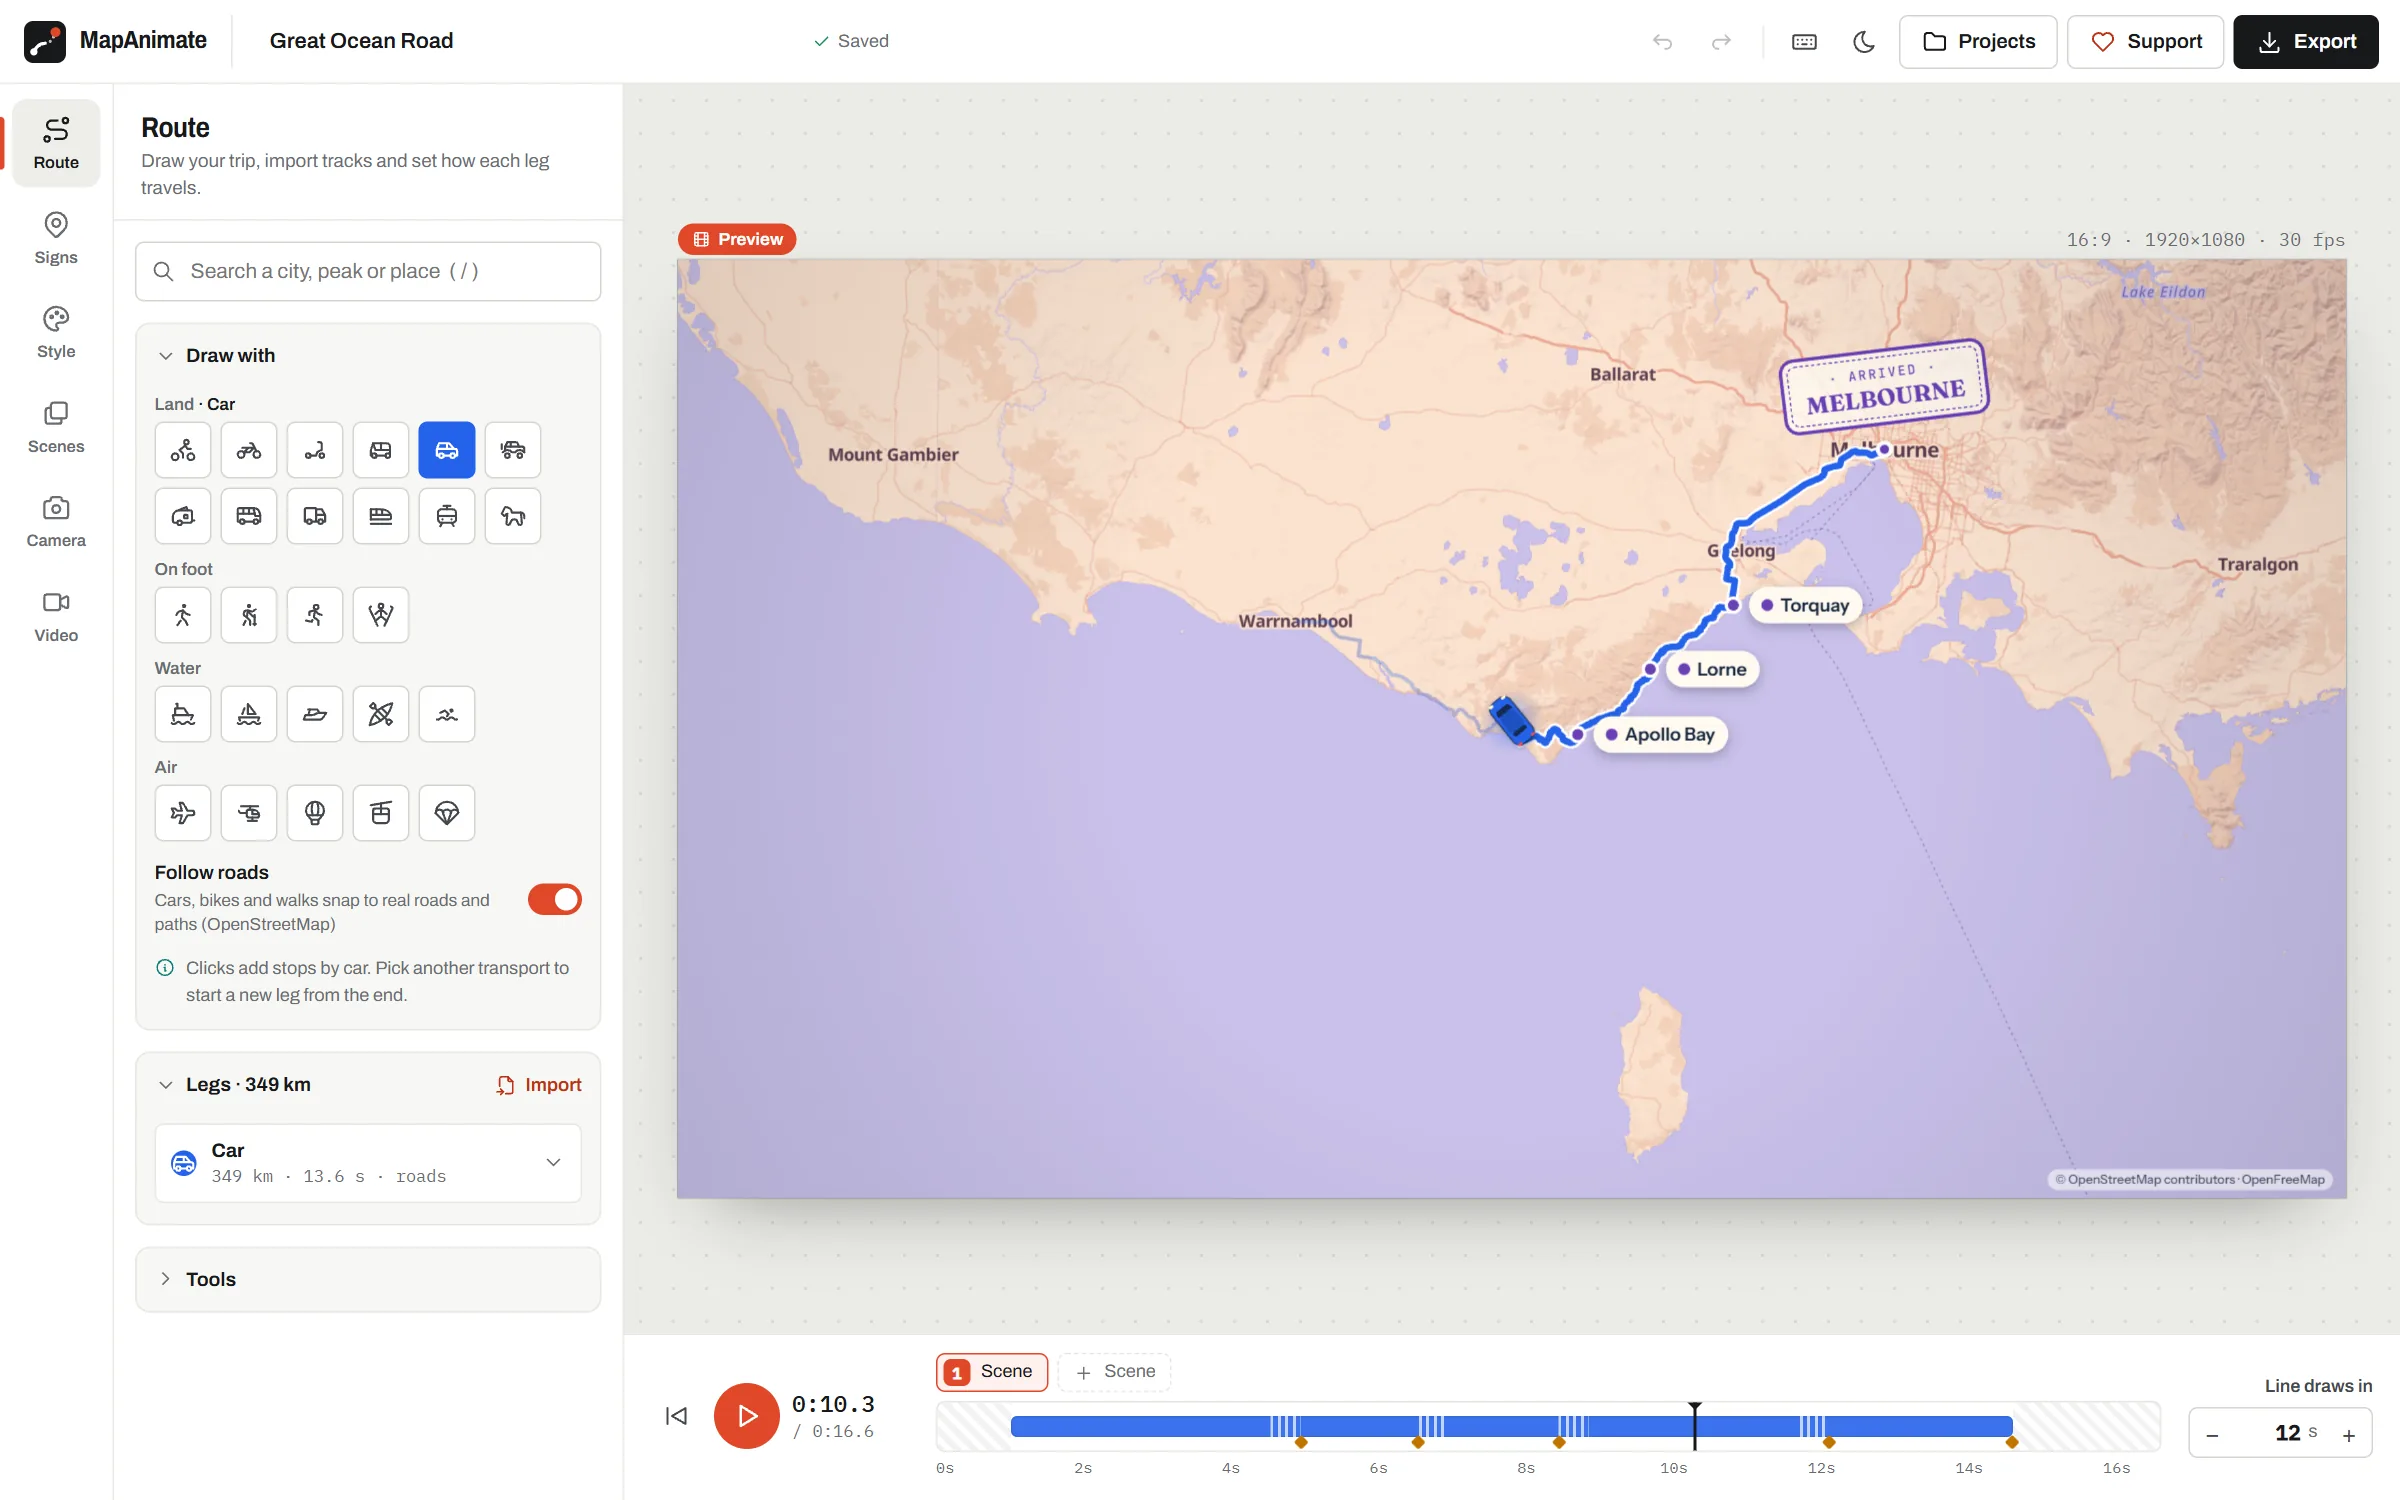Viewport: 2400px width, 1500px height.
Task: Play the animation preview
Action: [746, 1415]
